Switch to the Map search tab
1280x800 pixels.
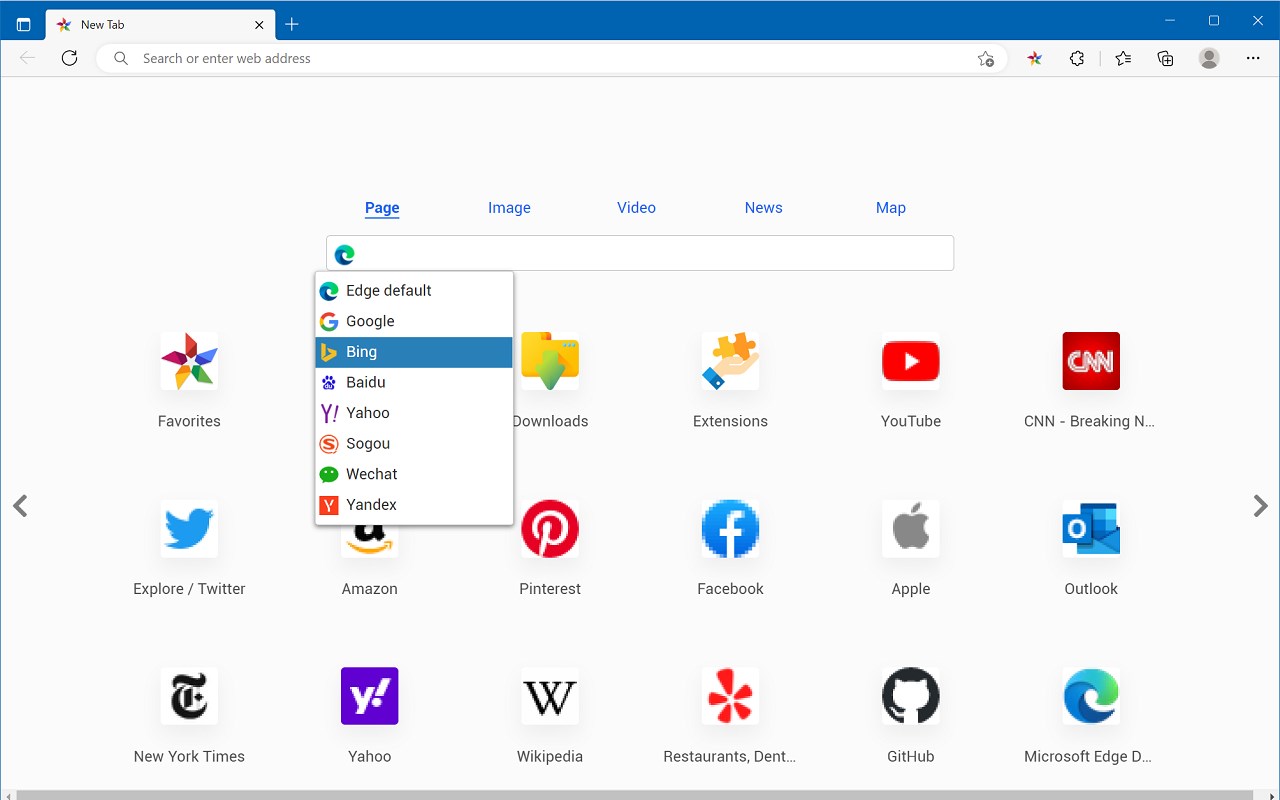pos(891,208)
